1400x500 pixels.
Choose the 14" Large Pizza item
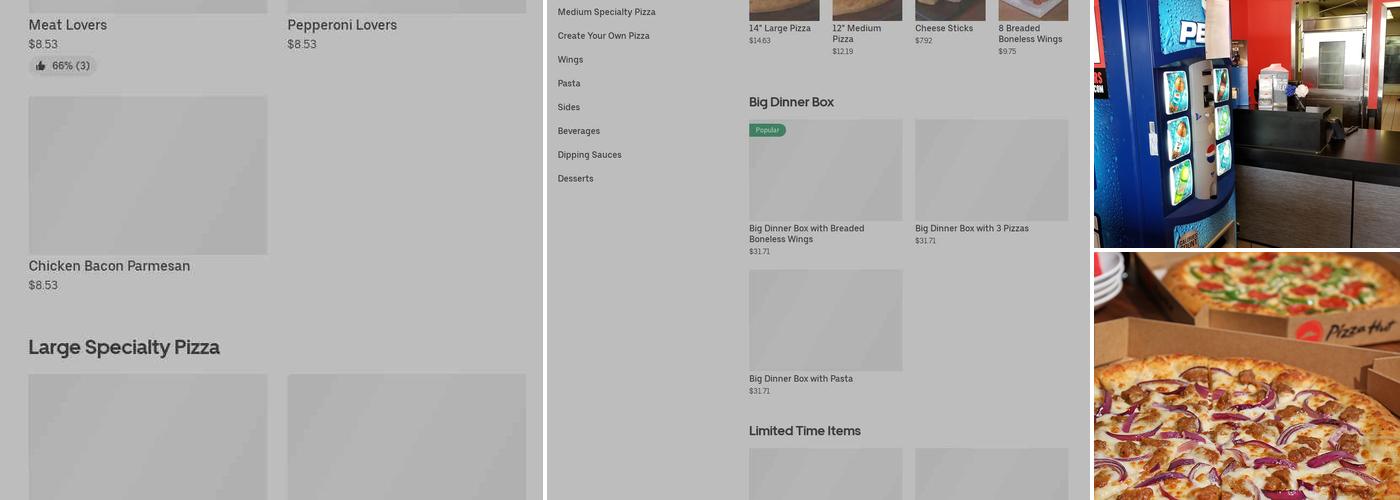780,28
